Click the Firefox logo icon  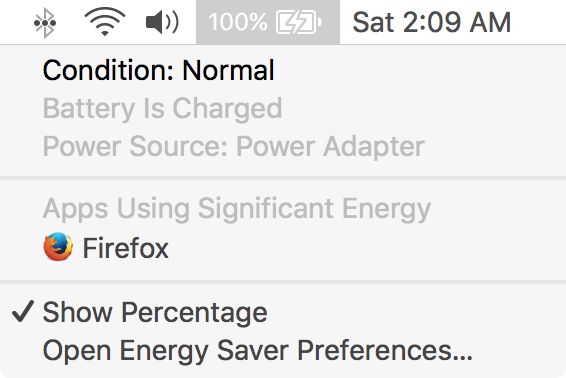coord(58,247)
